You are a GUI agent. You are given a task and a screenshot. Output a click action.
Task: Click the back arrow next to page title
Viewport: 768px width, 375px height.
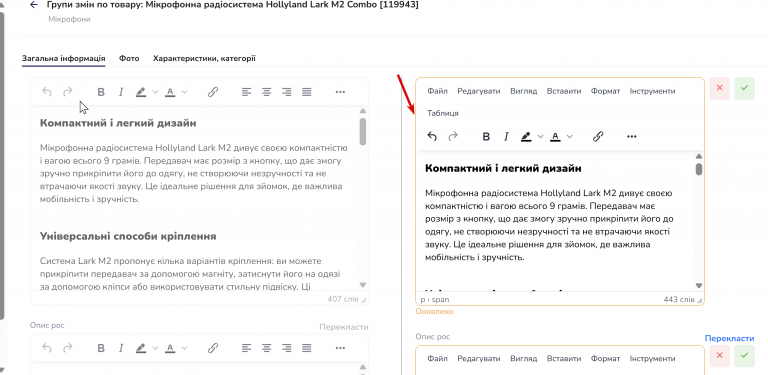point(34,5)
